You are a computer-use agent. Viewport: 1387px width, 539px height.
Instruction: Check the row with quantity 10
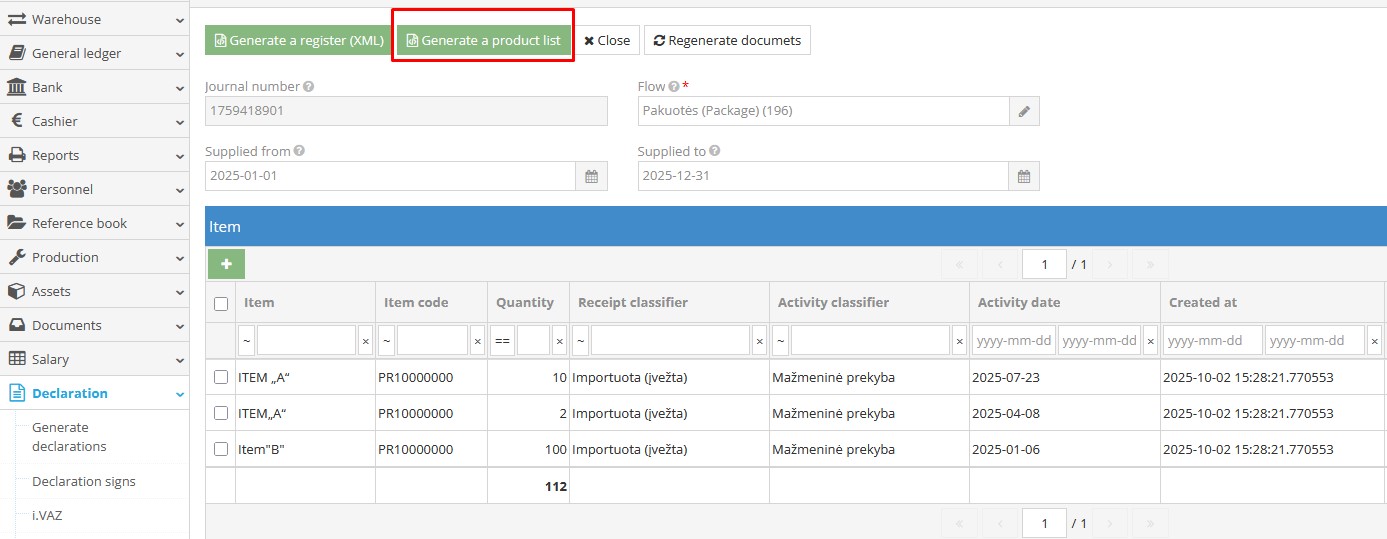coord(221,377)
